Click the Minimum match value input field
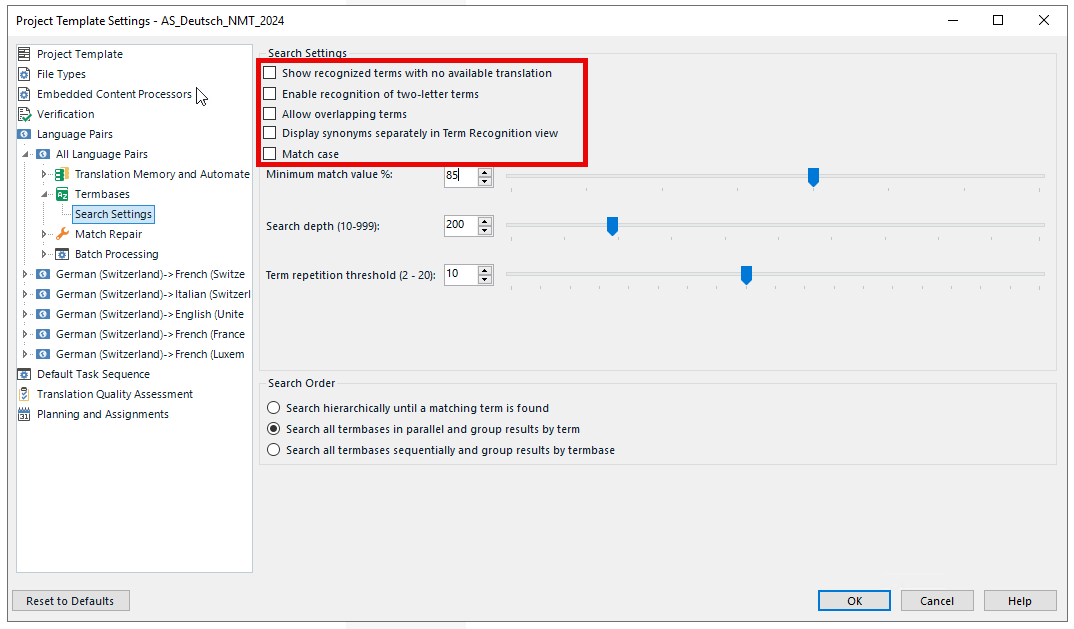1074x629 pixels. 460,176
